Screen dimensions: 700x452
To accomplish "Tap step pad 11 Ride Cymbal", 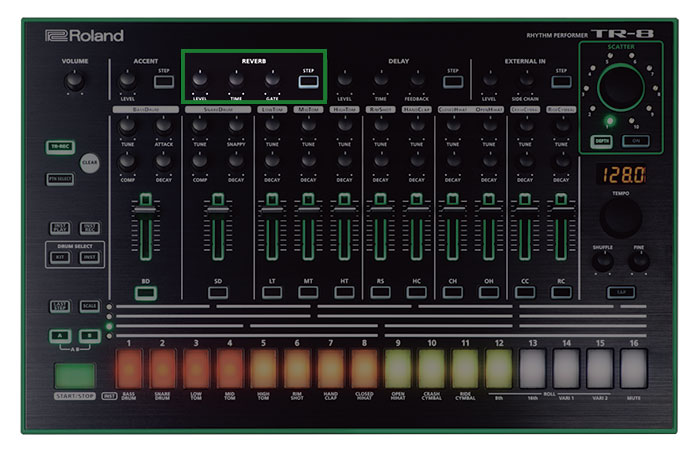I will [x=465, y=369].
